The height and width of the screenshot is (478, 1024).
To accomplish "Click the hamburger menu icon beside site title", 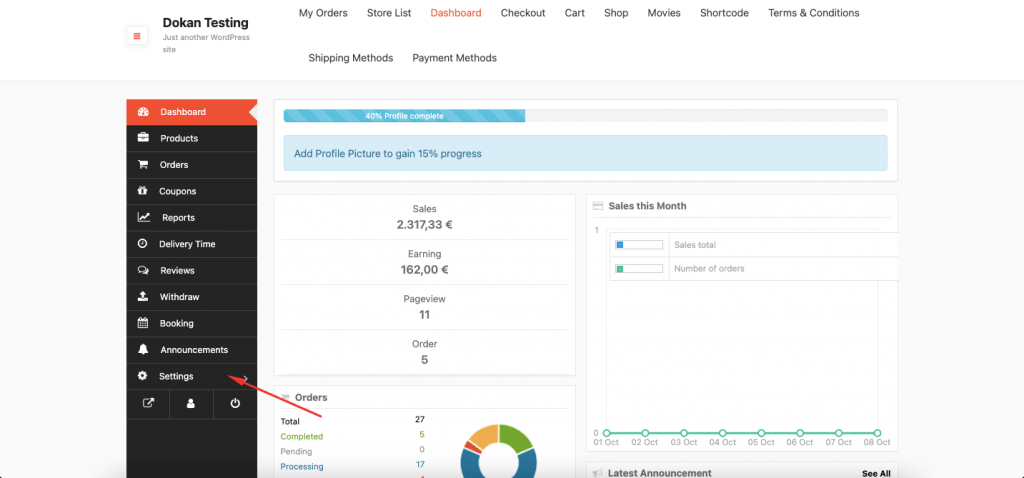I will point(137,36).
